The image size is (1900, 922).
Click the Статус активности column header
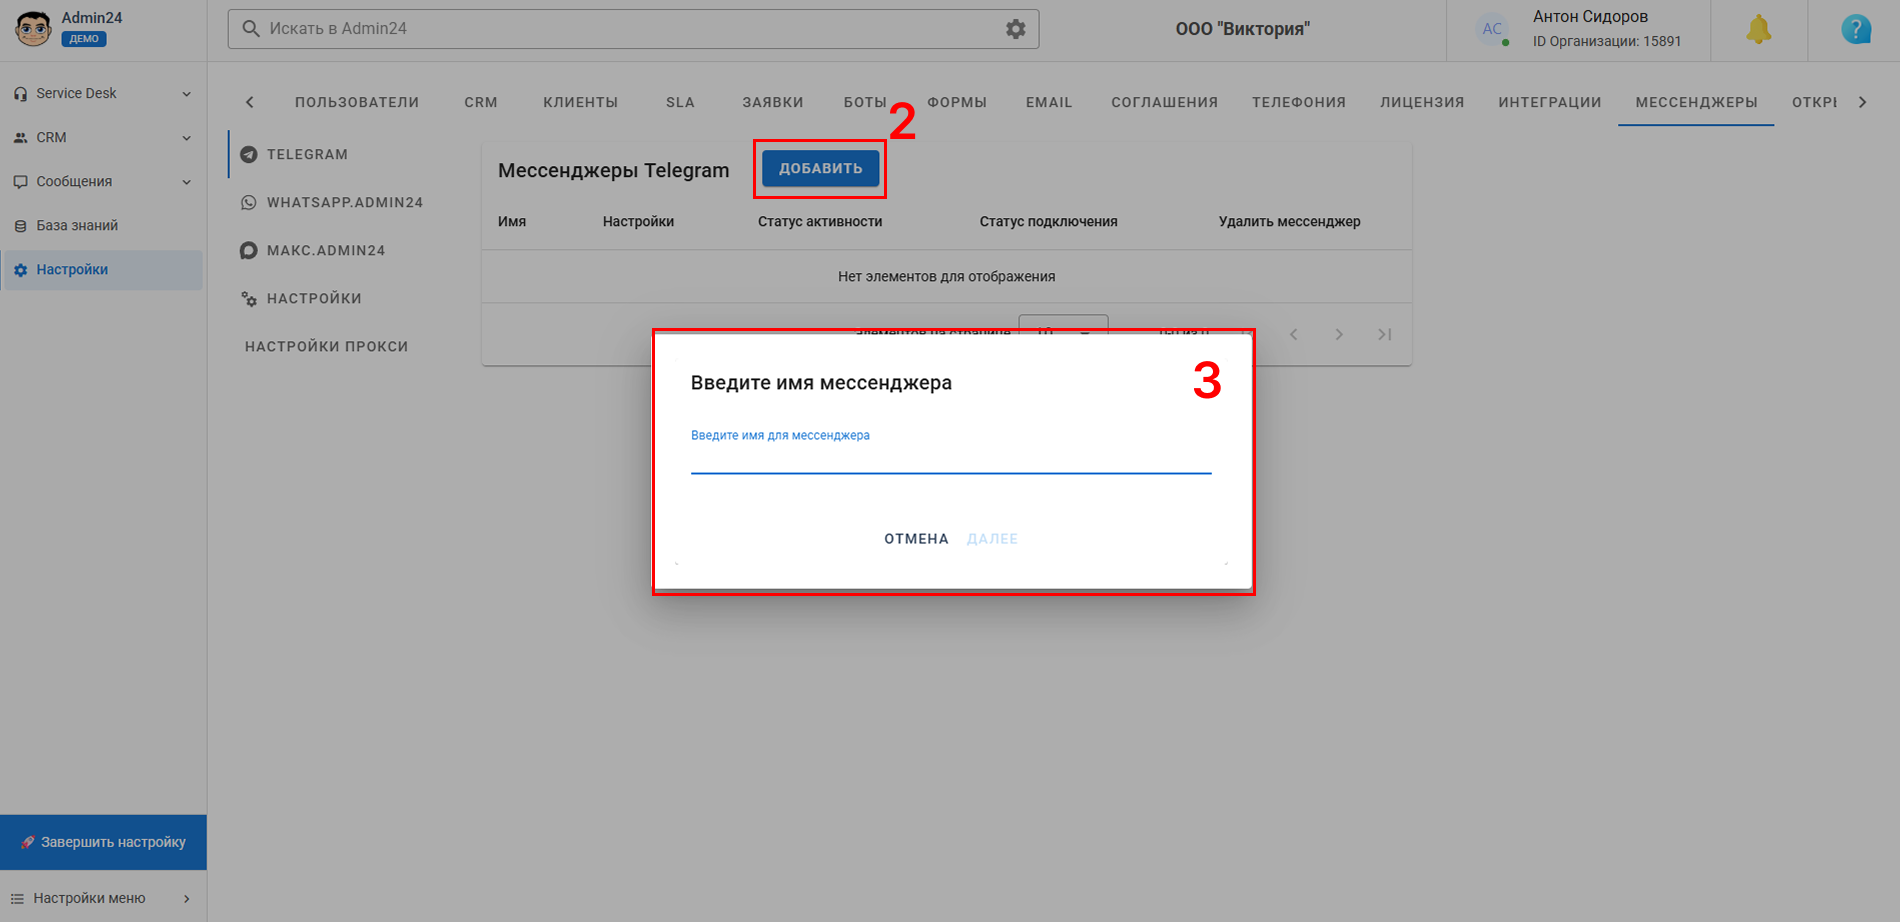(x=820, y=222)
